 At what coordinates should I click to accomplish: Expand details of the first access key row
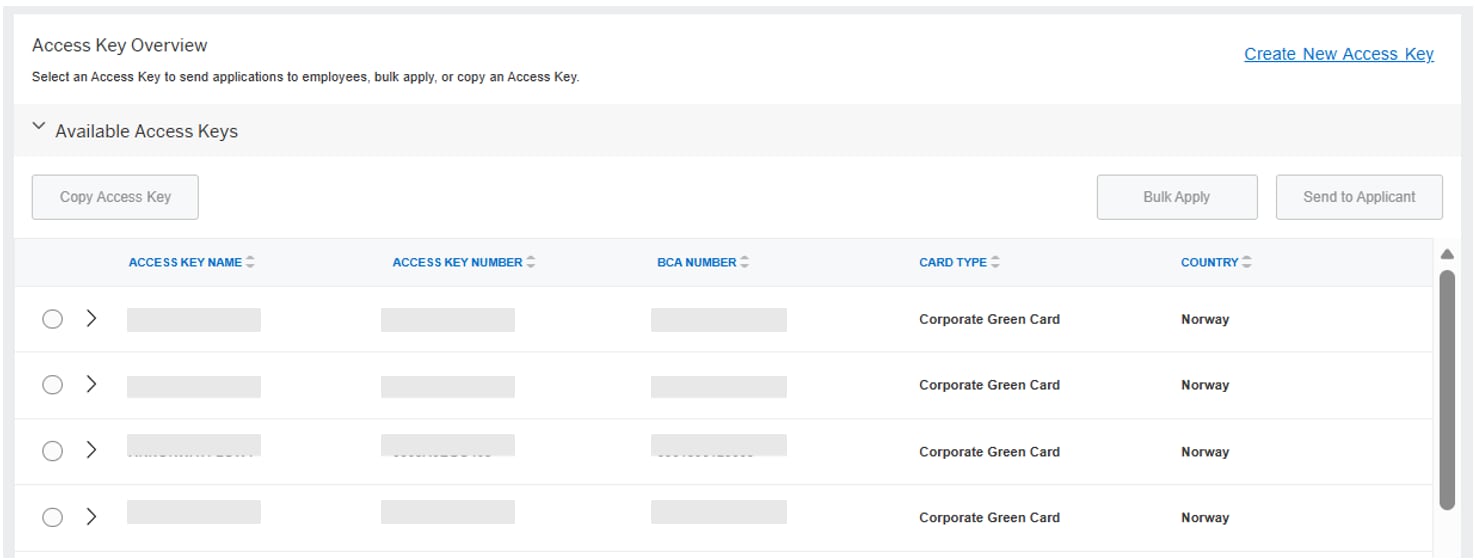[91, 319]
